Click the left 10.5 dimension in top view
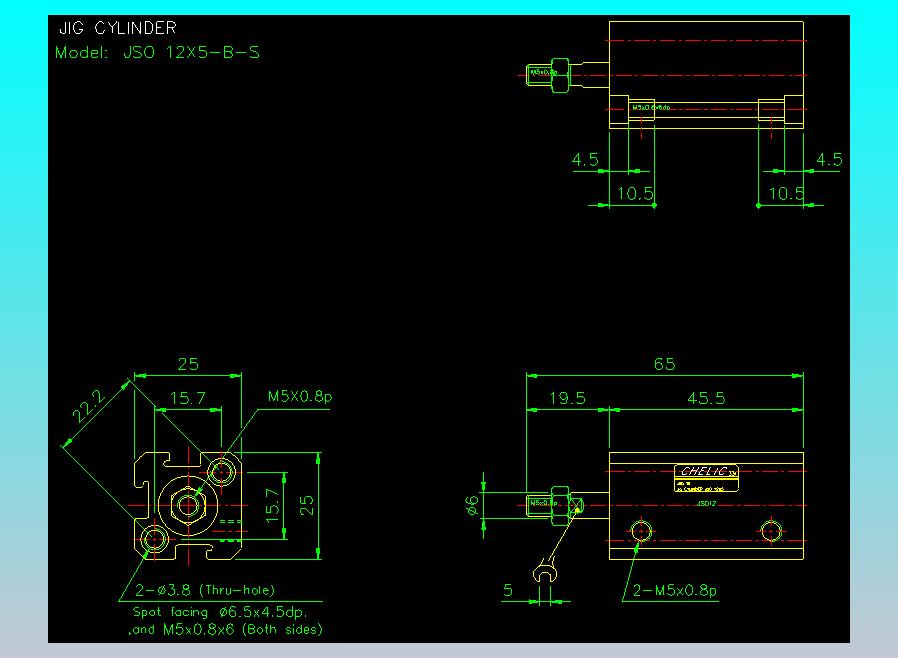 (635, 194)
